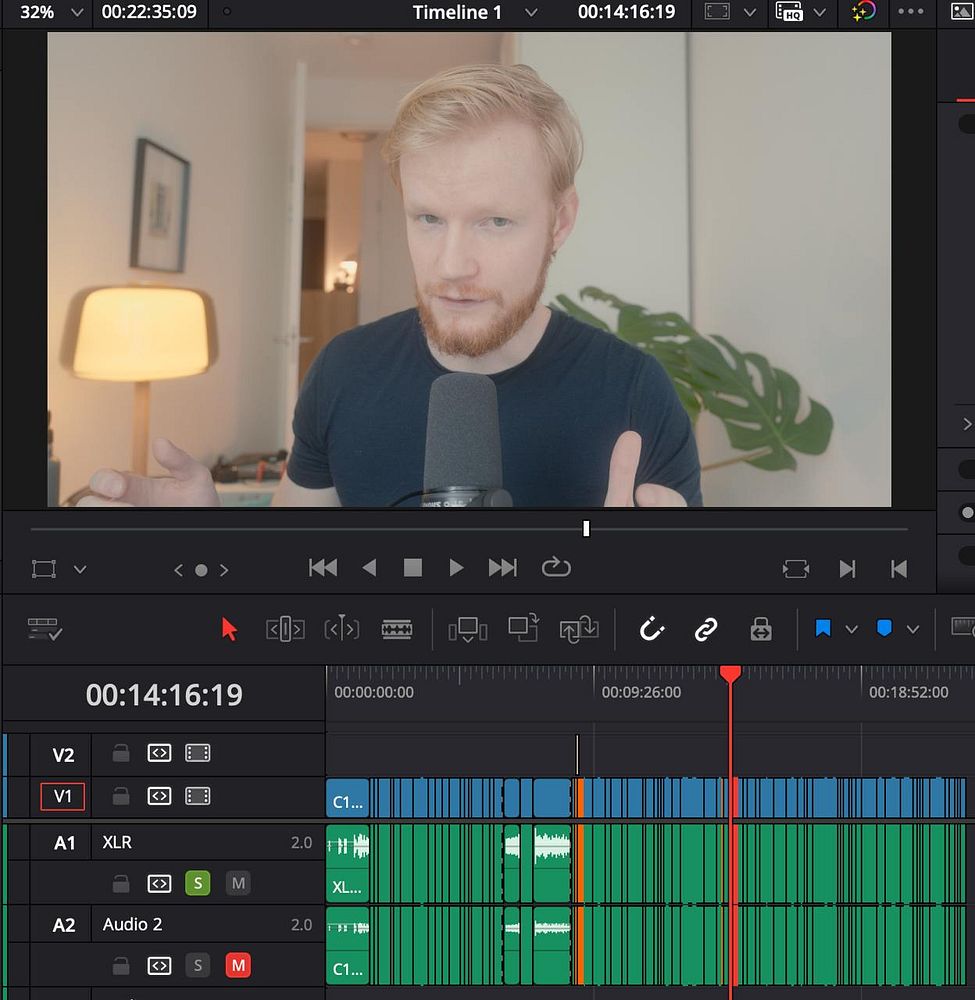
Task: Open the Timeline 1 name dropdown
Action: pos(531,12)
